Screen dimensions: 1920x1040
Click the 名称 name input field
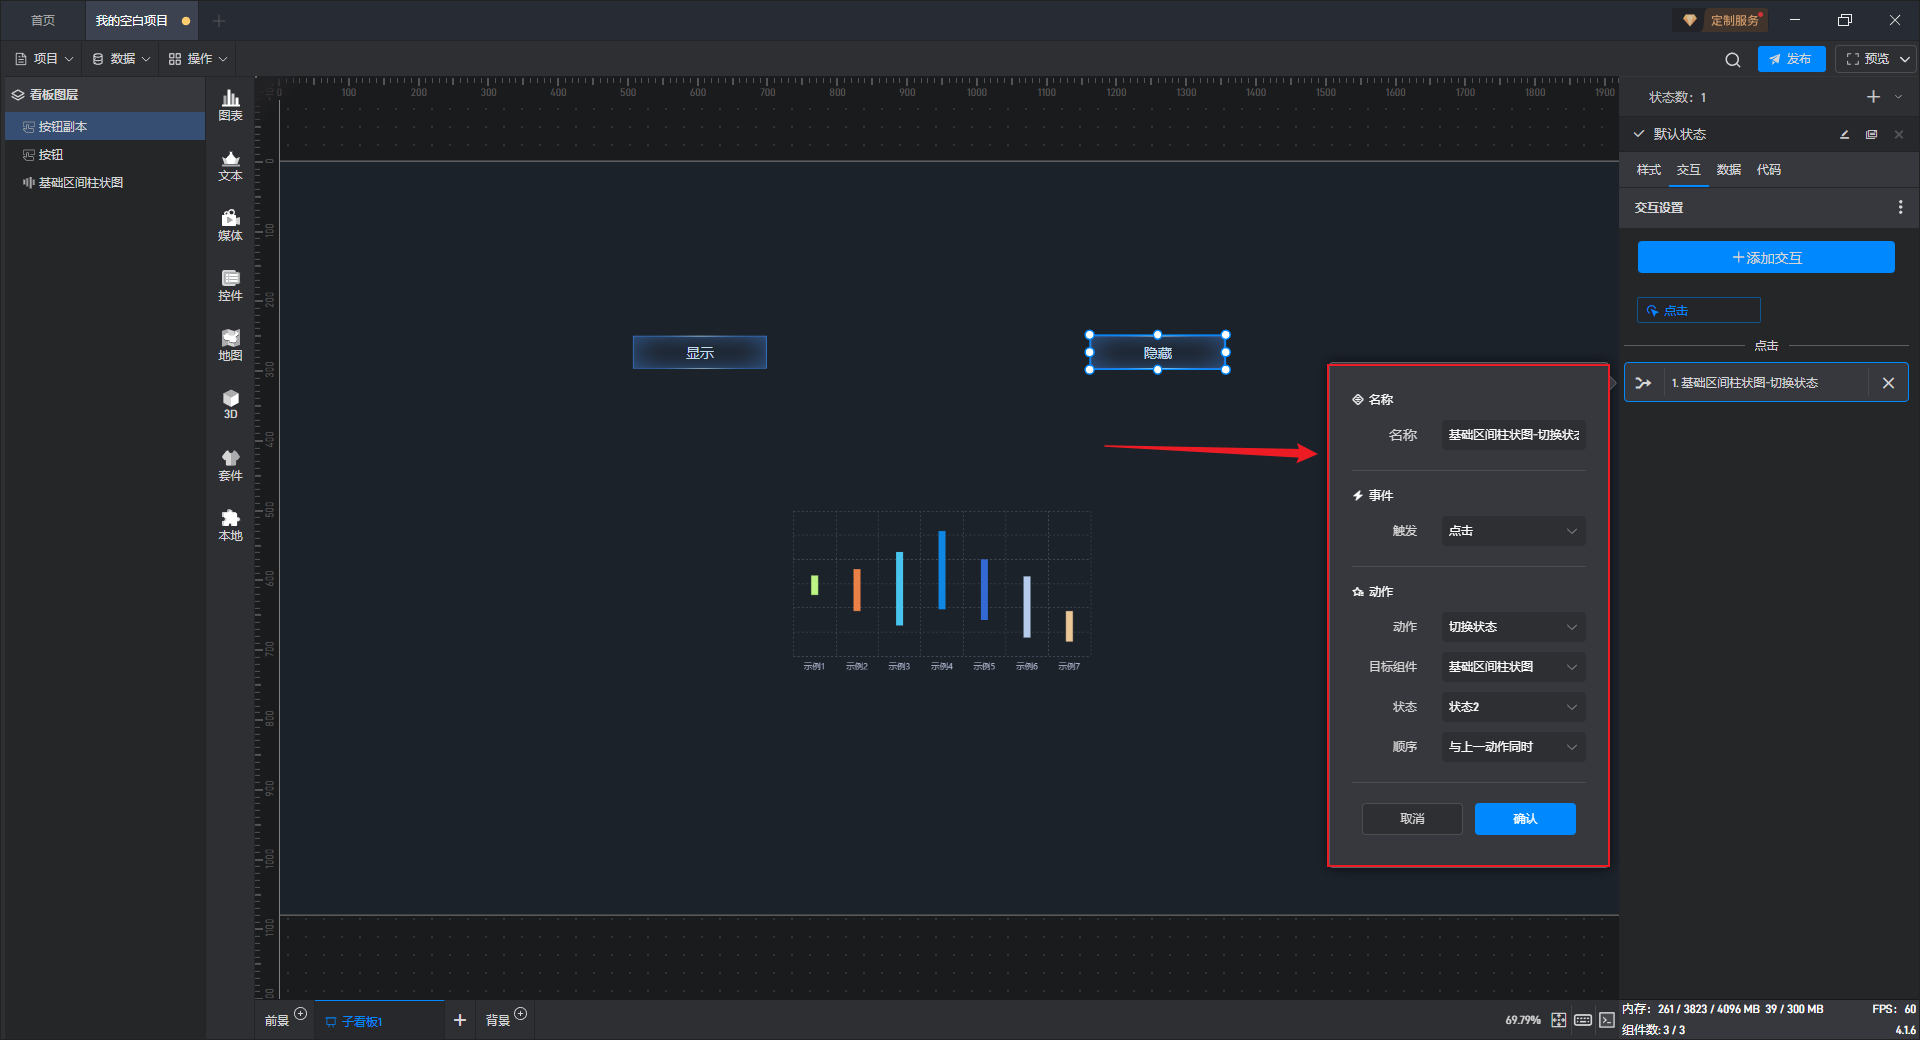1513,435
